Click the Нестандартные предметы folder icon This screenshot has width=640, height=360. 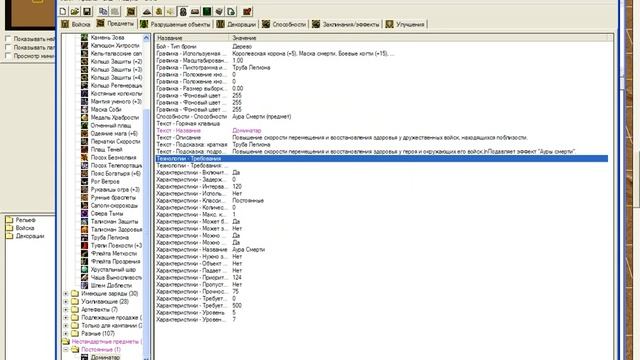pos(66,341)
